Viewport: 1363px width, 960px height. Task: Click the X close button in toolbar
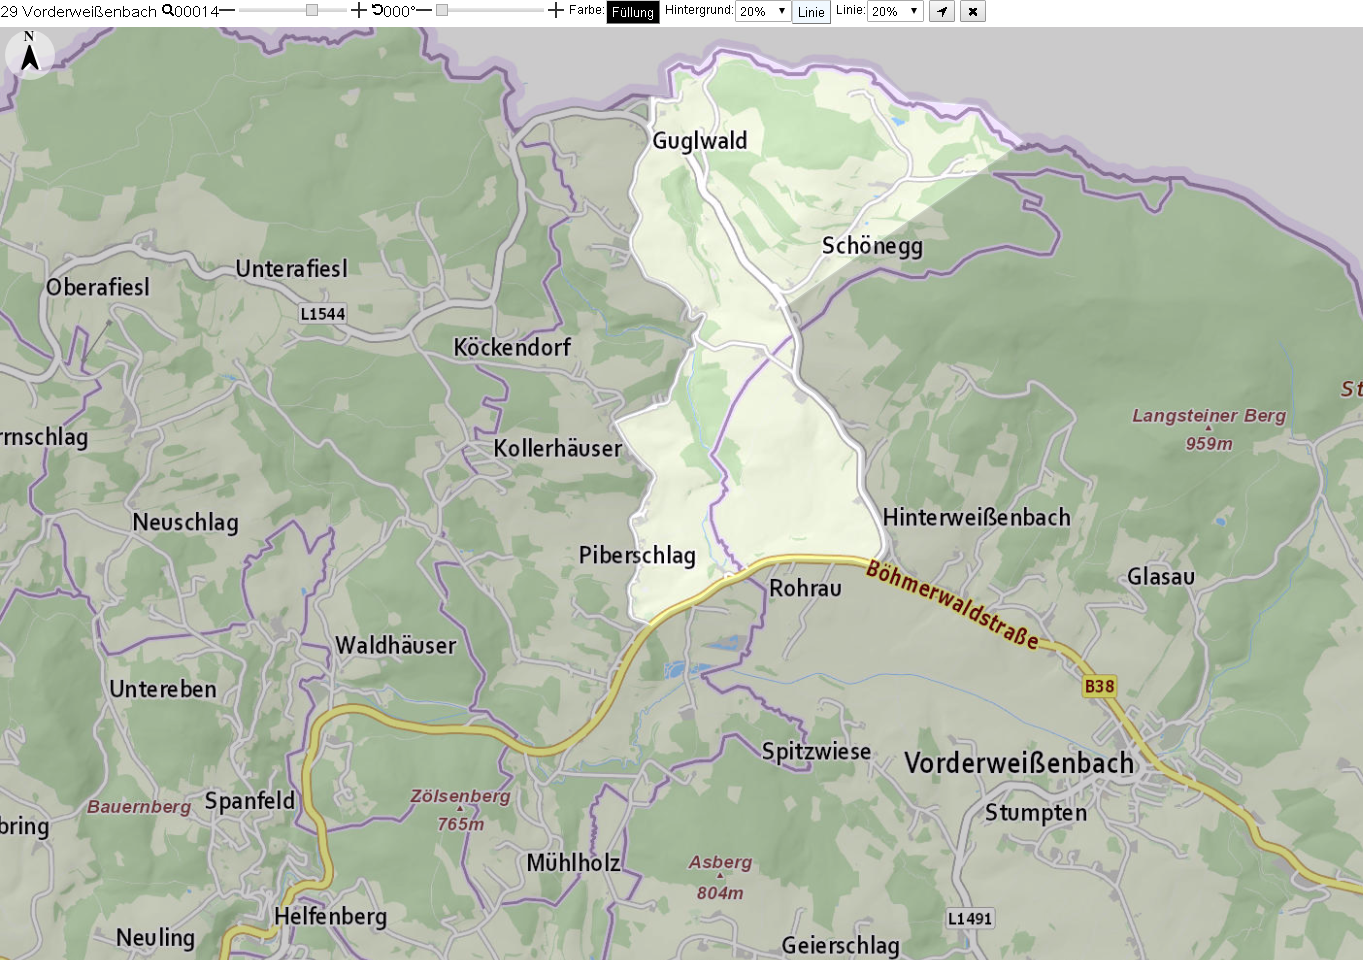tap(973, 11)
